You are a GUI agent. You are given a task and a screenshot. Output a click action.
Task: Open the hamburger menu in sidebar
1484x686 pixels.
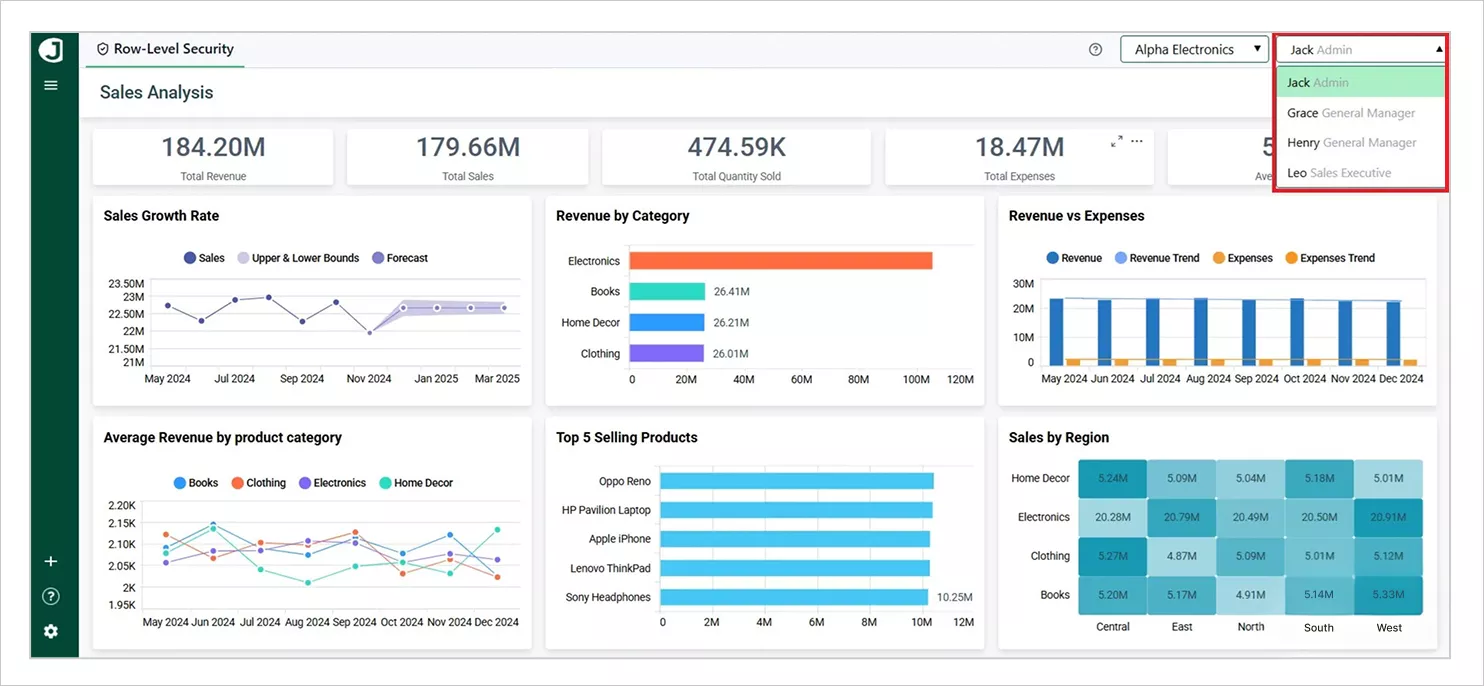tap(51, 86)
